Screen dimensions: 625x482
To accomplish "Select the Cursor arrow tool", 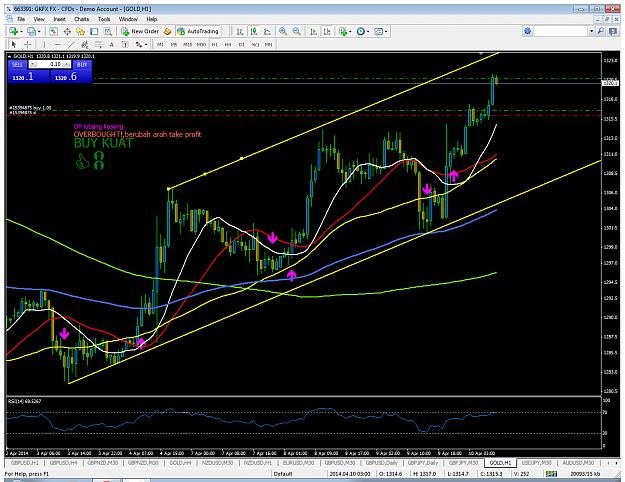I will (14, 45).
